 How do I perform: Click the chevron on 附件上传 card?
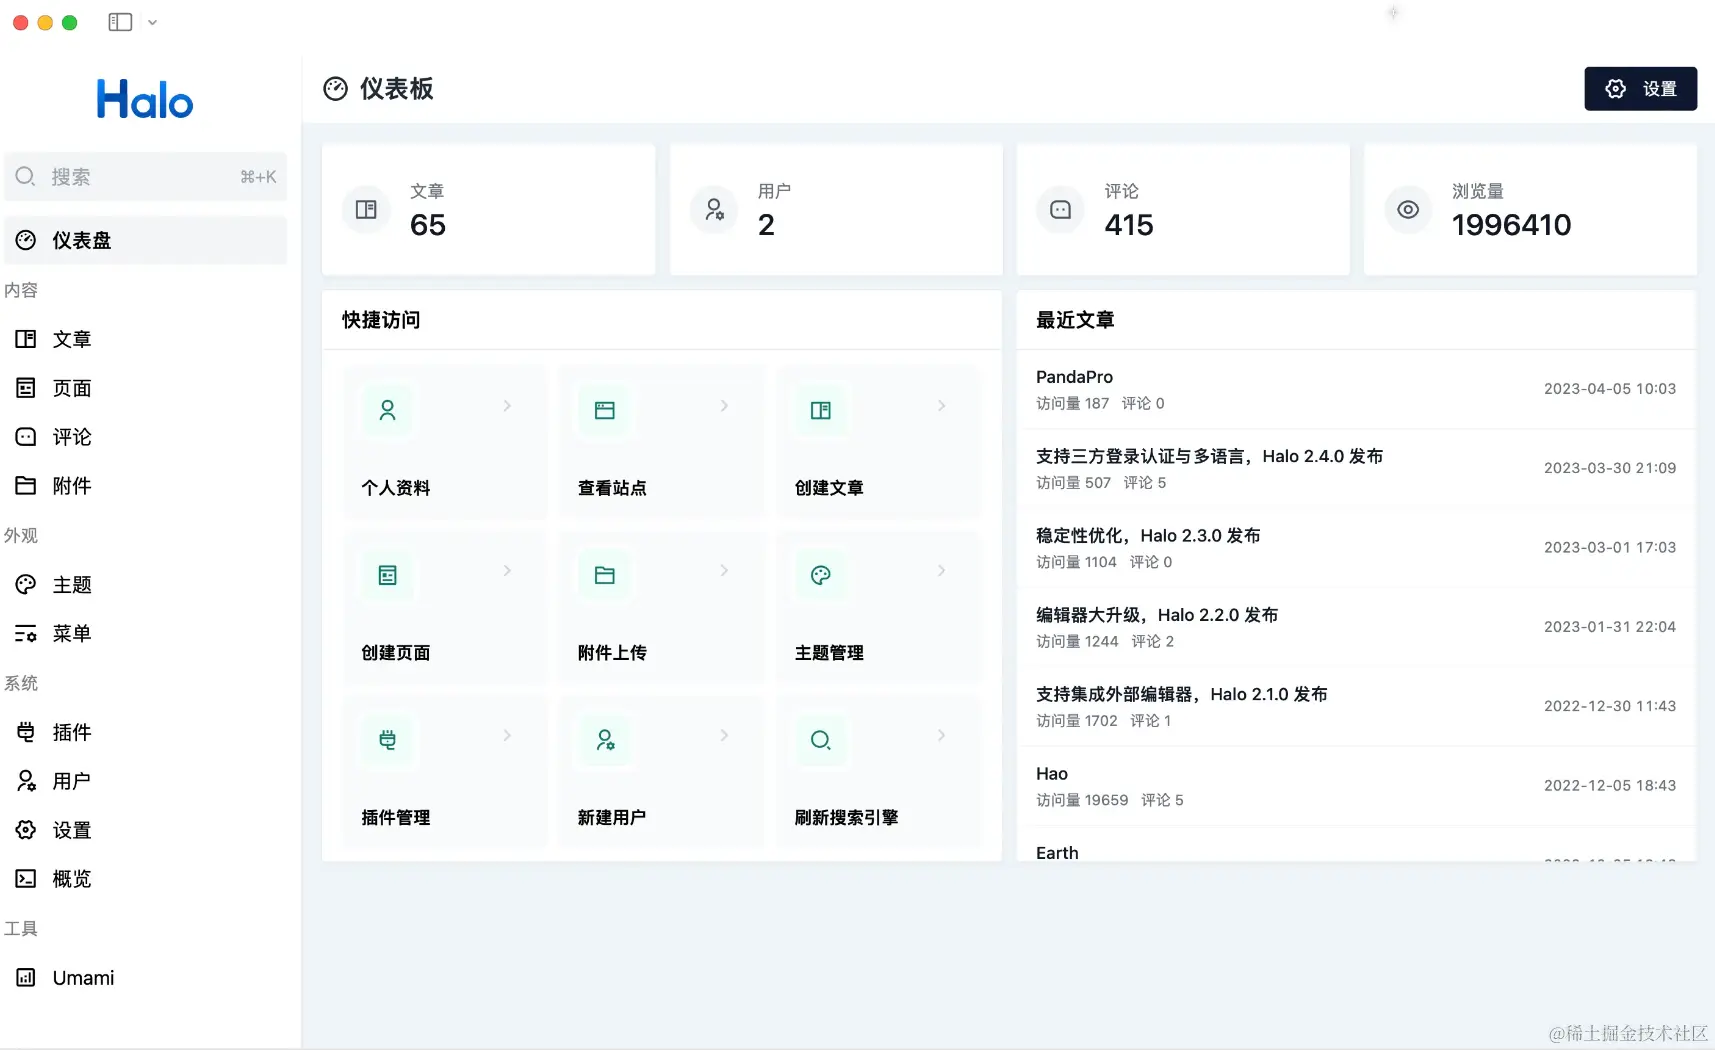tap(724, 571)
